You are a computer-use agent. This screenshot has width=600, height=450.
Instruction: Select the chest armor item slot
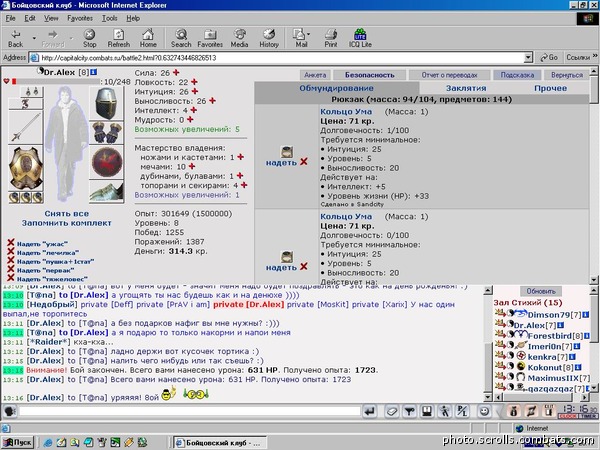pos(26,168)
